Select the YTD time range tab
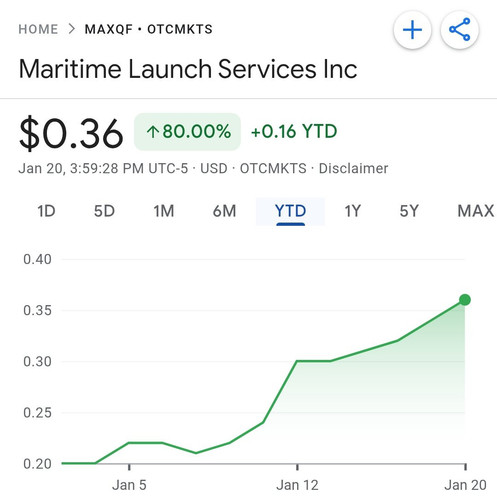 point(290,212)
